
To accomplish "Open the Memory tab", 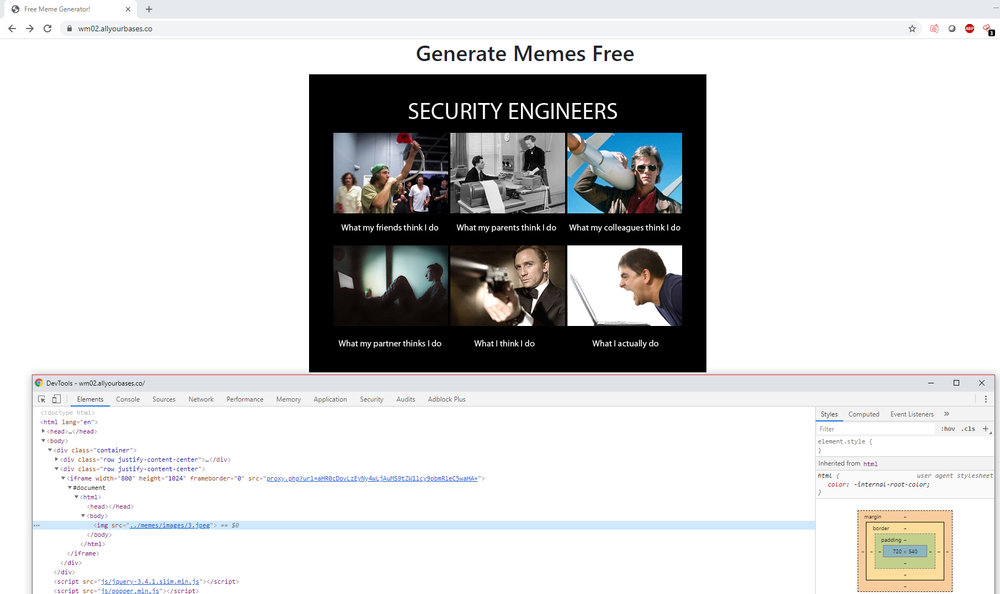I will (x=288, y=399).
